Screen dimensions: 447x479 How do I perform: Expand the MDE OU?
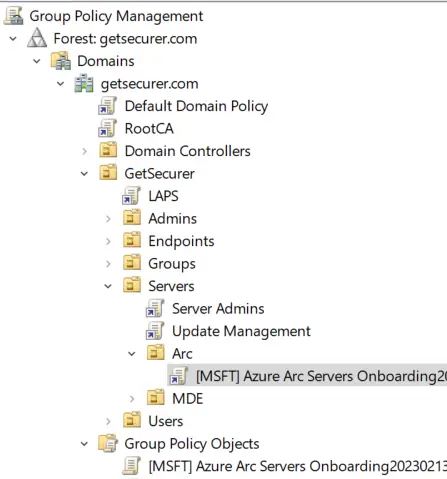click(x=132, y=399)
